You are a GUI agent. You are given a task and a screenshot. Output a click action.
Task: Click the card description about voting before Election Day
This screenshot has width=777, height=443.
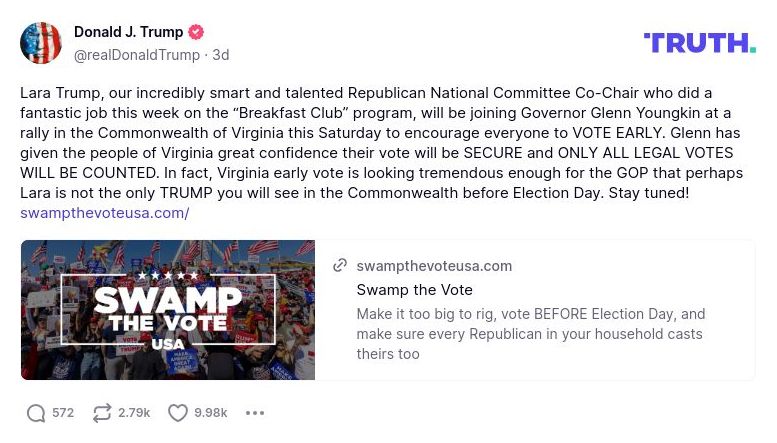[531, 334]
